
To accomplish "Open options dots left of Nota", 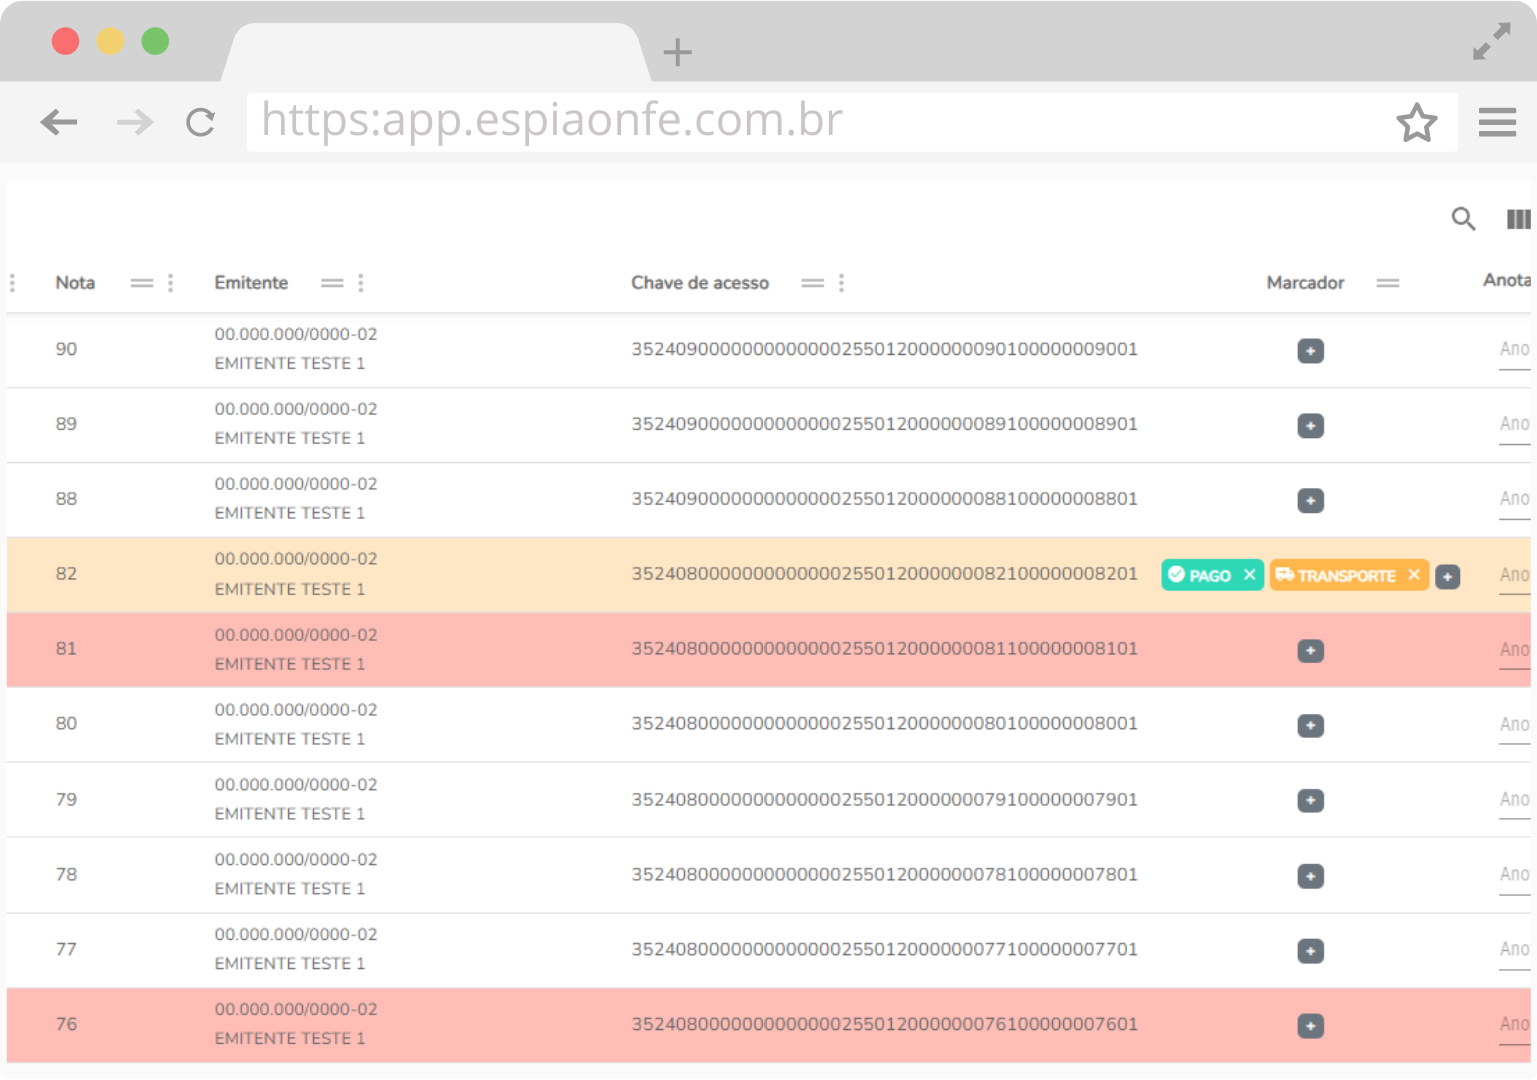I will click(12, 283).
